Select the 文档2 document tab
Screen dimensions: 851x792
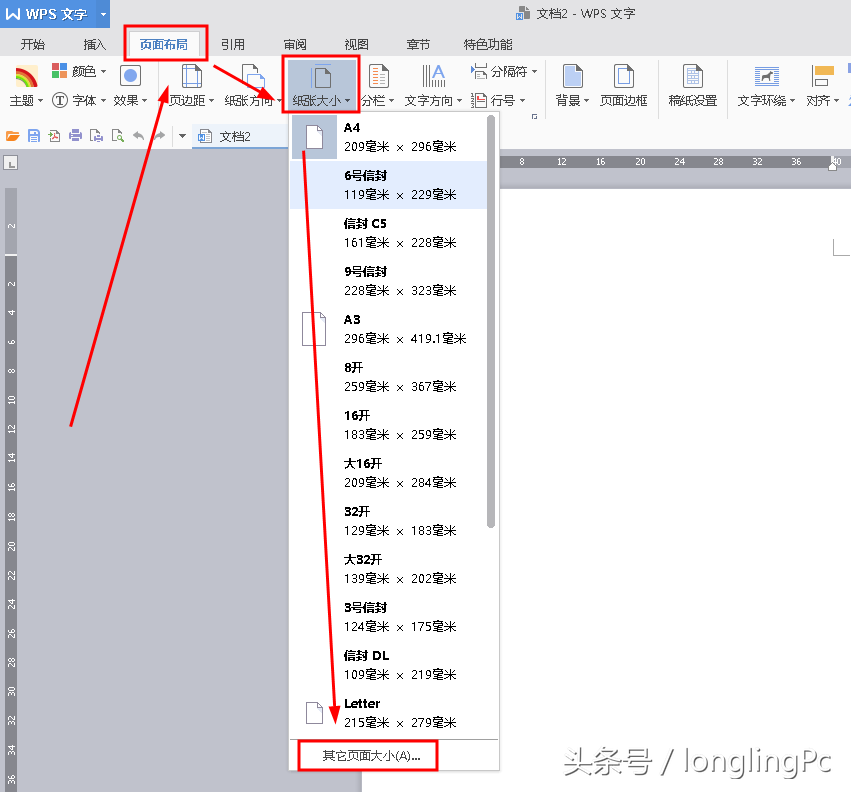click(239, 136)
